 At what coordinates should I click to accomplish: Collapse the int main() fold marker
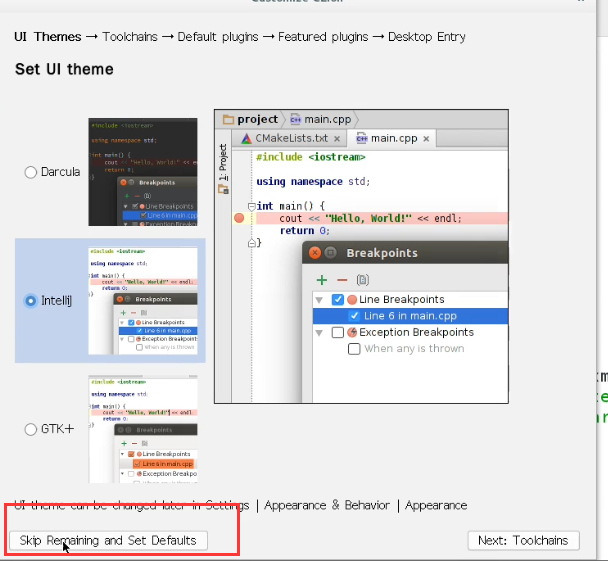(251, 206)
